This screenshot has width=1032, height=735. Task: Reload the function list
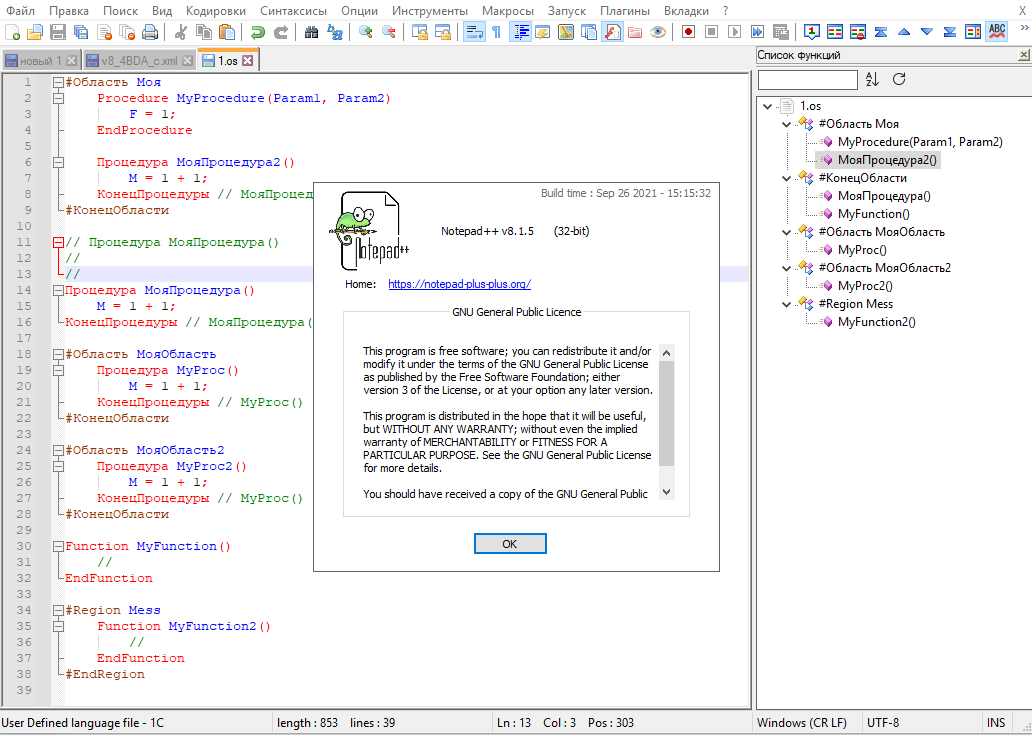point(899,79)
